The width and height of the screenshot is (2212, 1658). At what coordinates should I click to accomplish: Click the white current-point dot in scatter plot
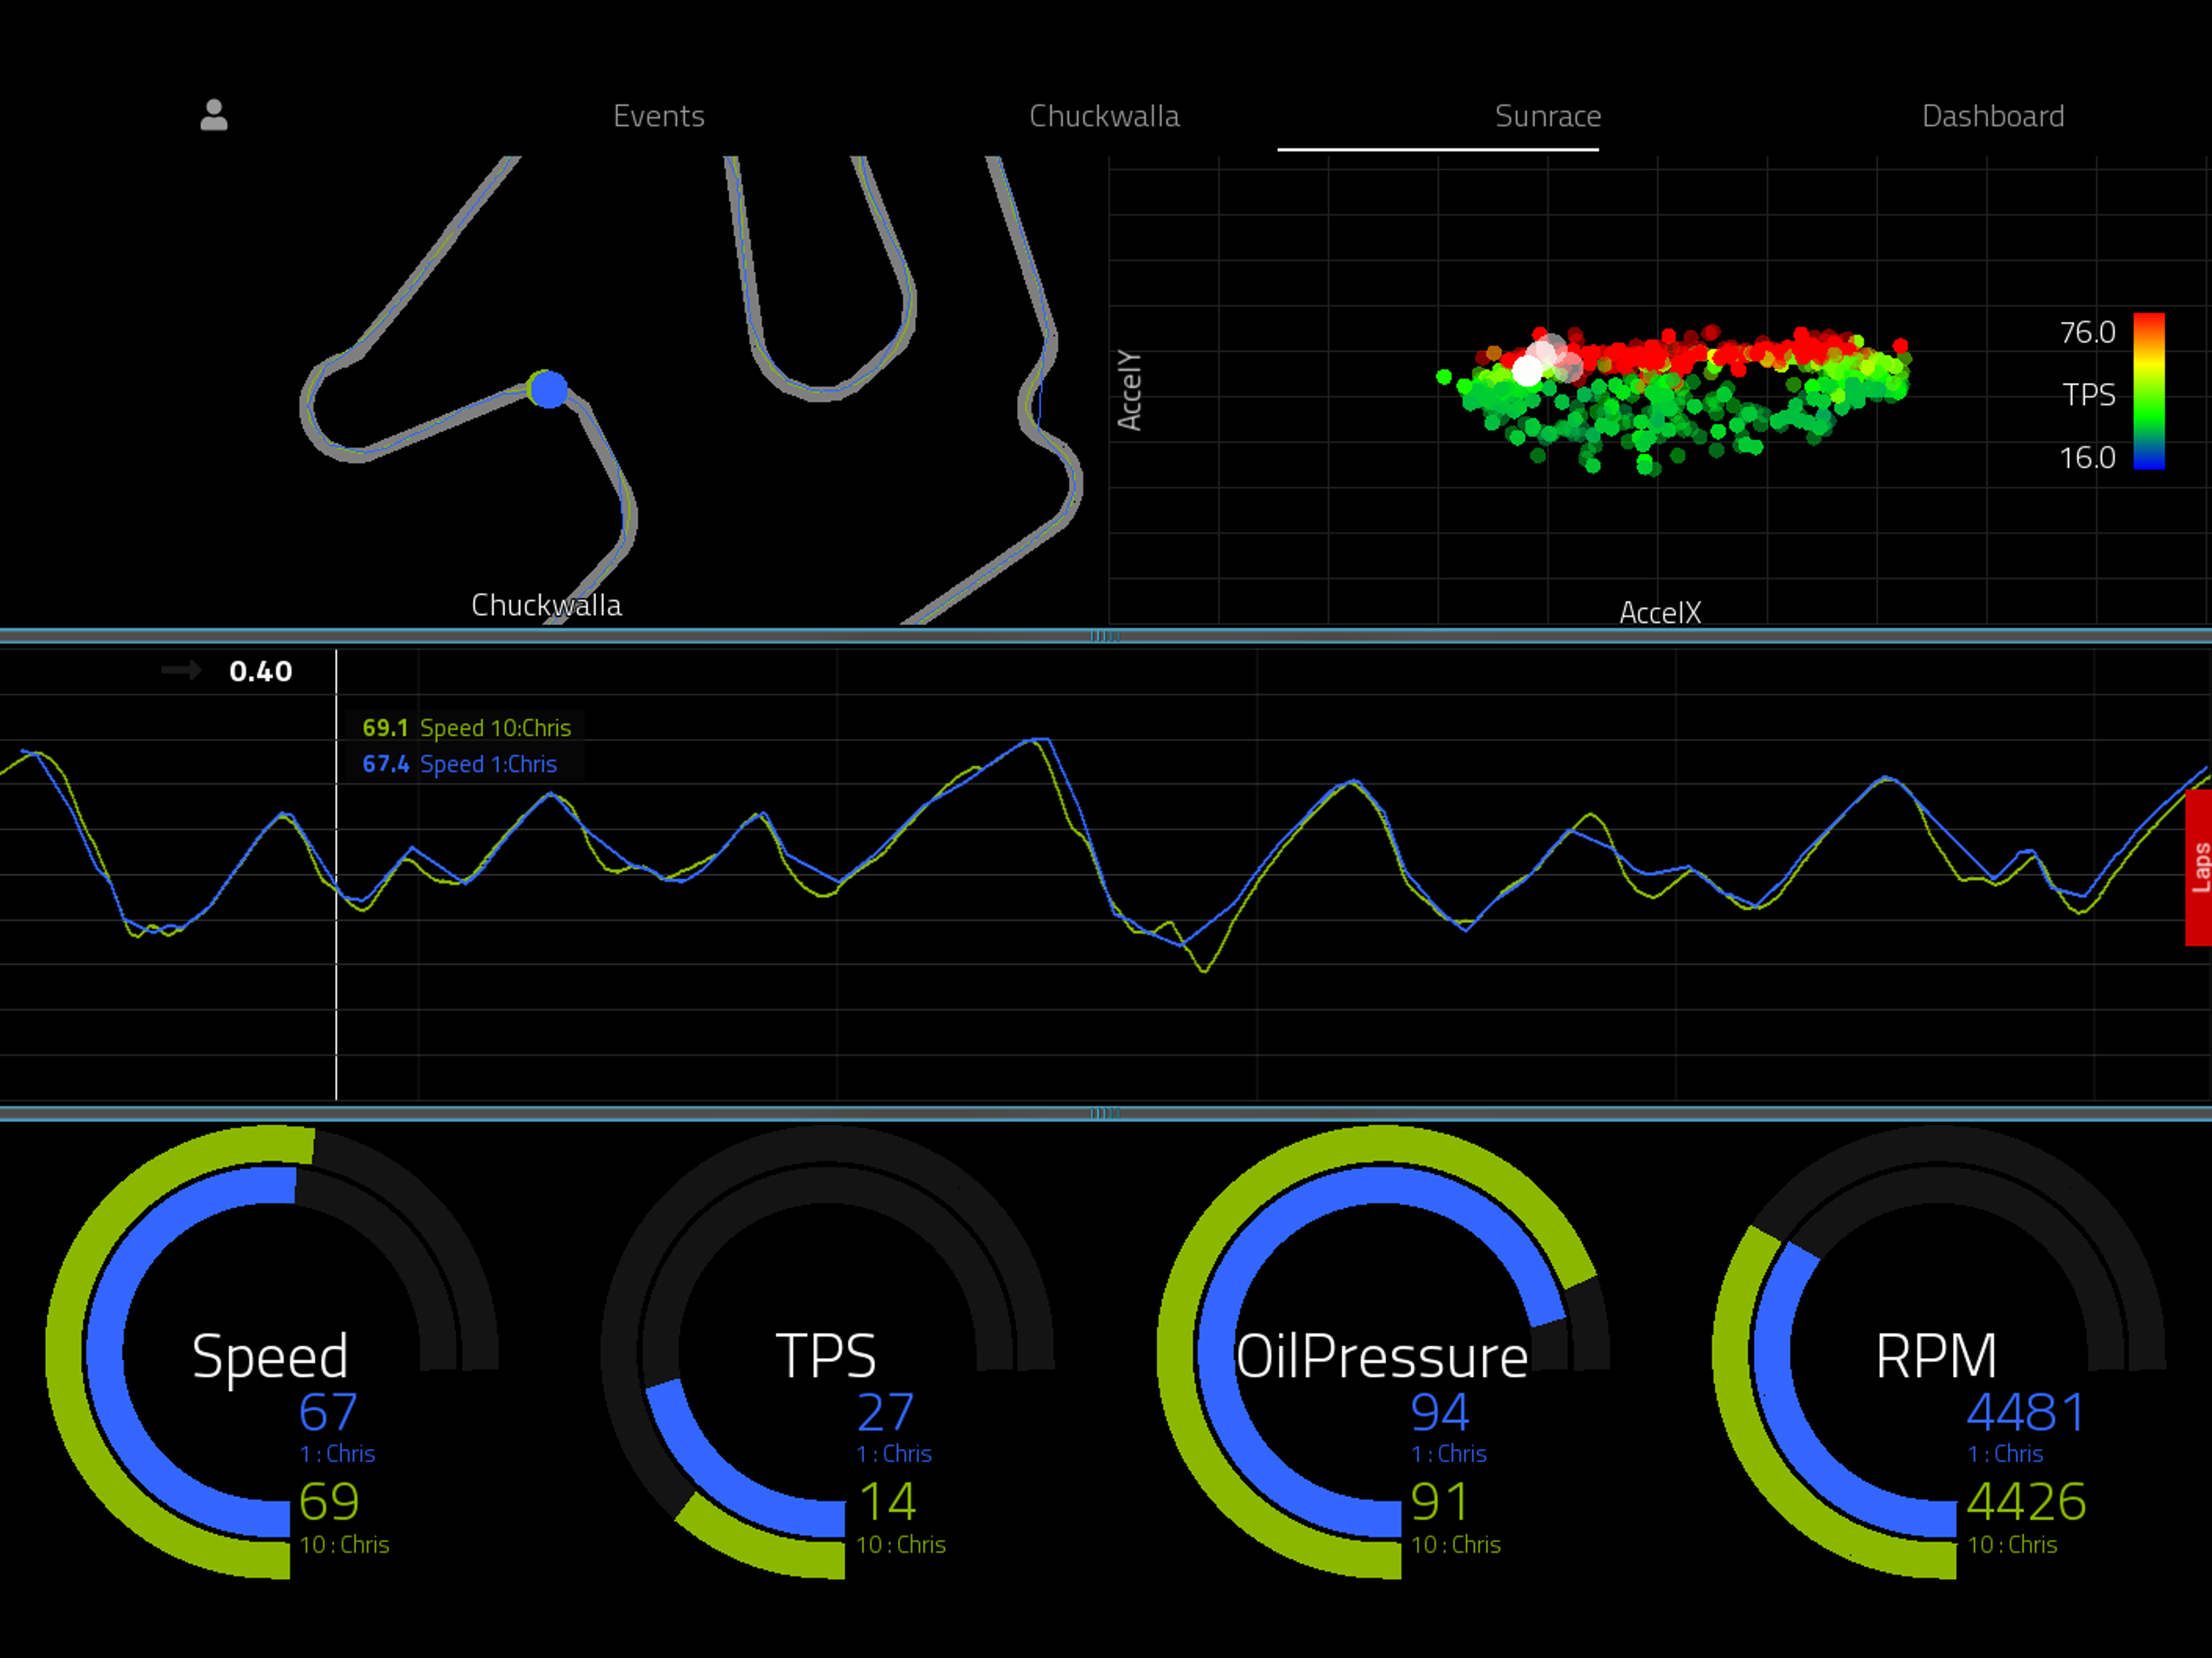[1527, 370]
